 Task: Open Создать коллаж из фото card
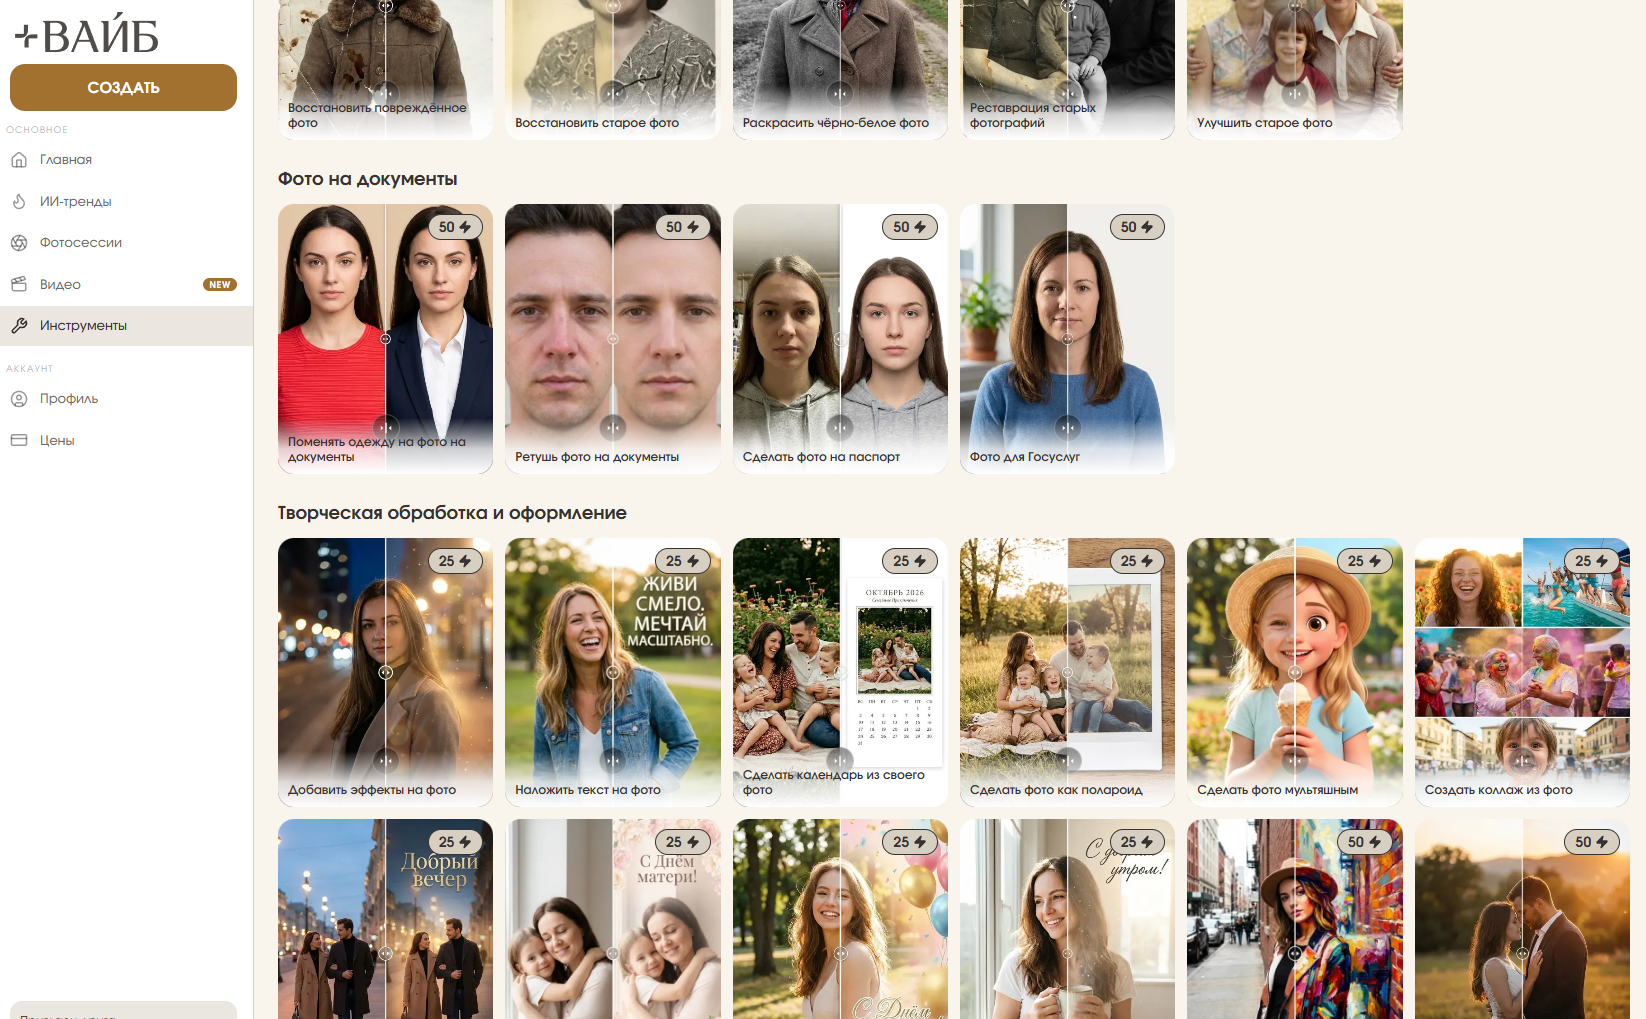1522,672
